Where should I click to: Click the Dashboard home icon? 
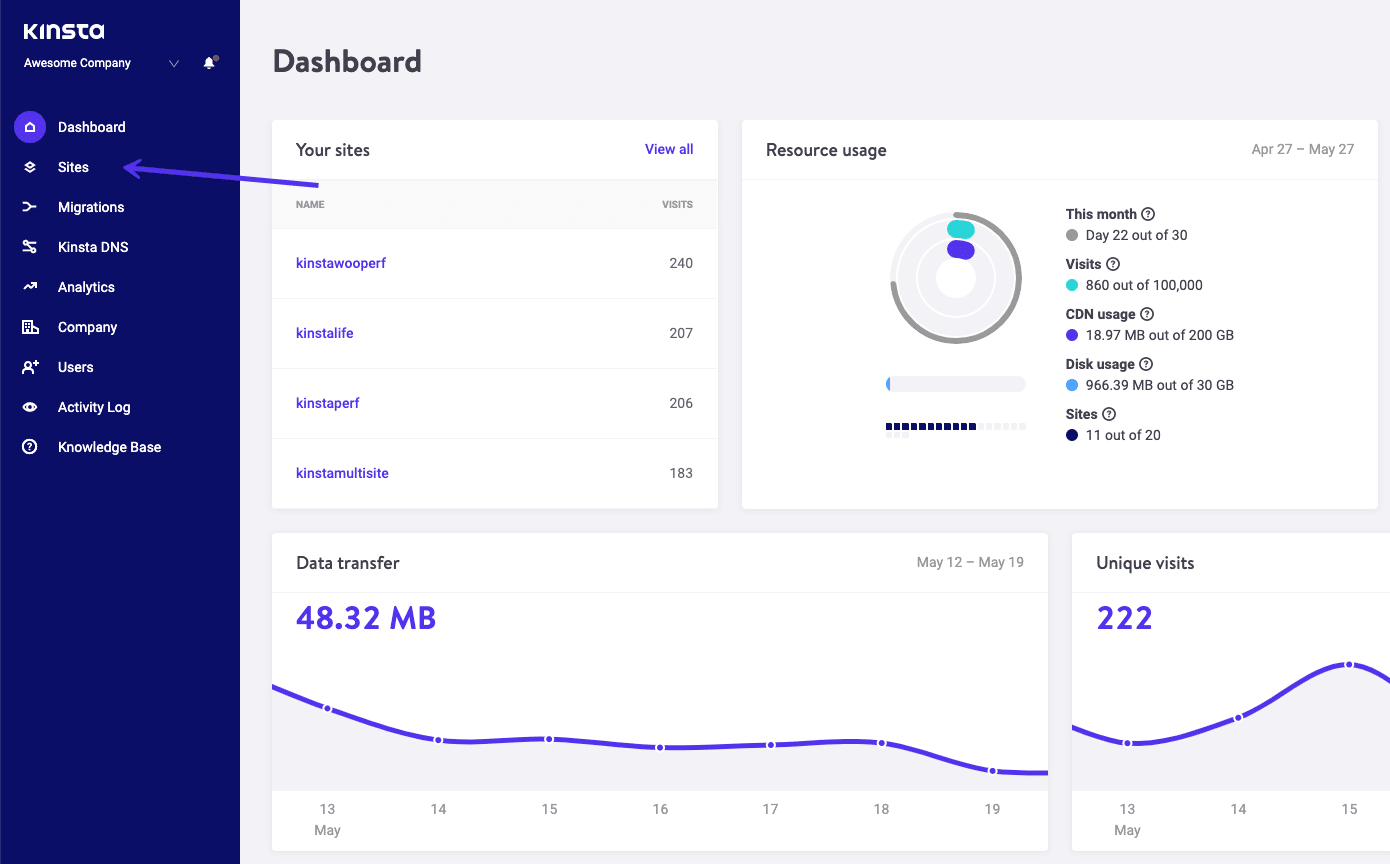point(30,127)
